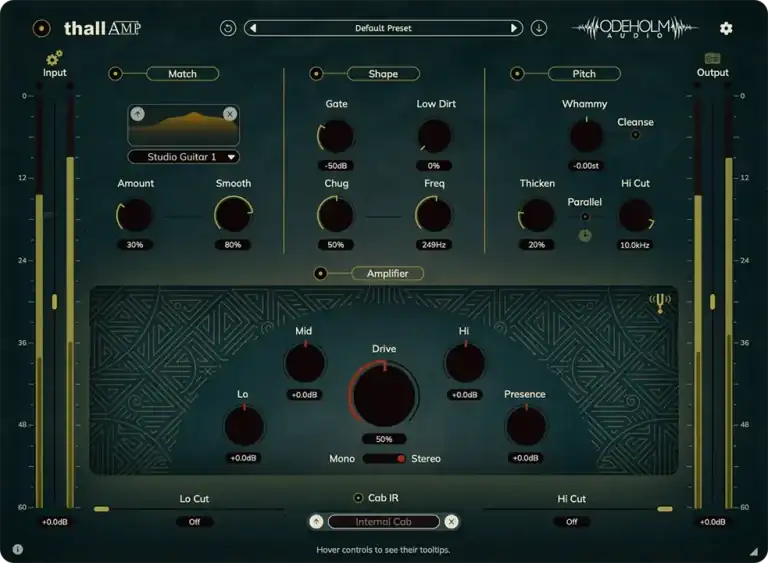Click the output routing icon above Output
The height and width of the screenshot is (563, 768).
coord(712,59)
